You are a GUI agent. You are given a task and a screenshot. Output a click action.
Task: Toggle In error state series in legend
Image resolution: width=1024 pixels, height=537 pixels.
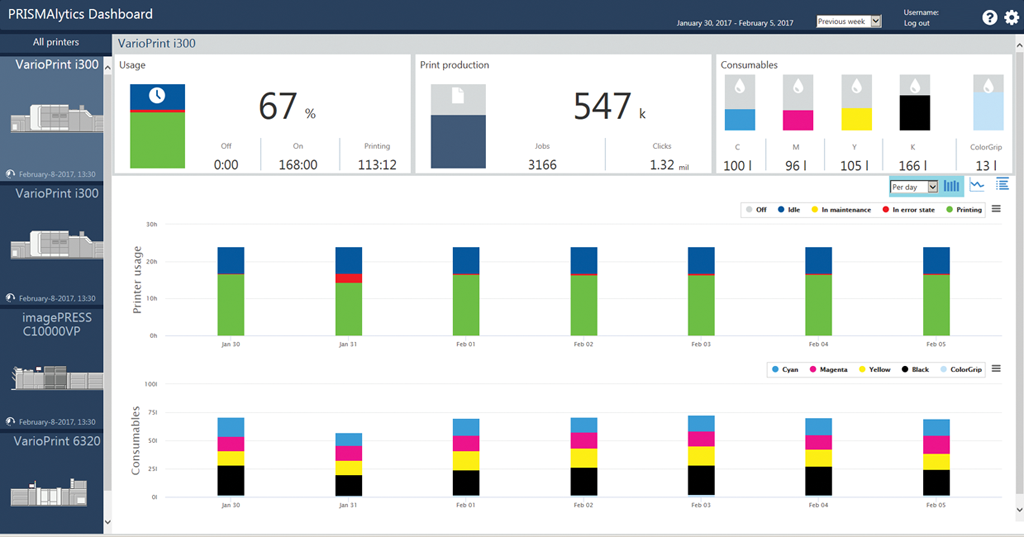pos(908,210)
